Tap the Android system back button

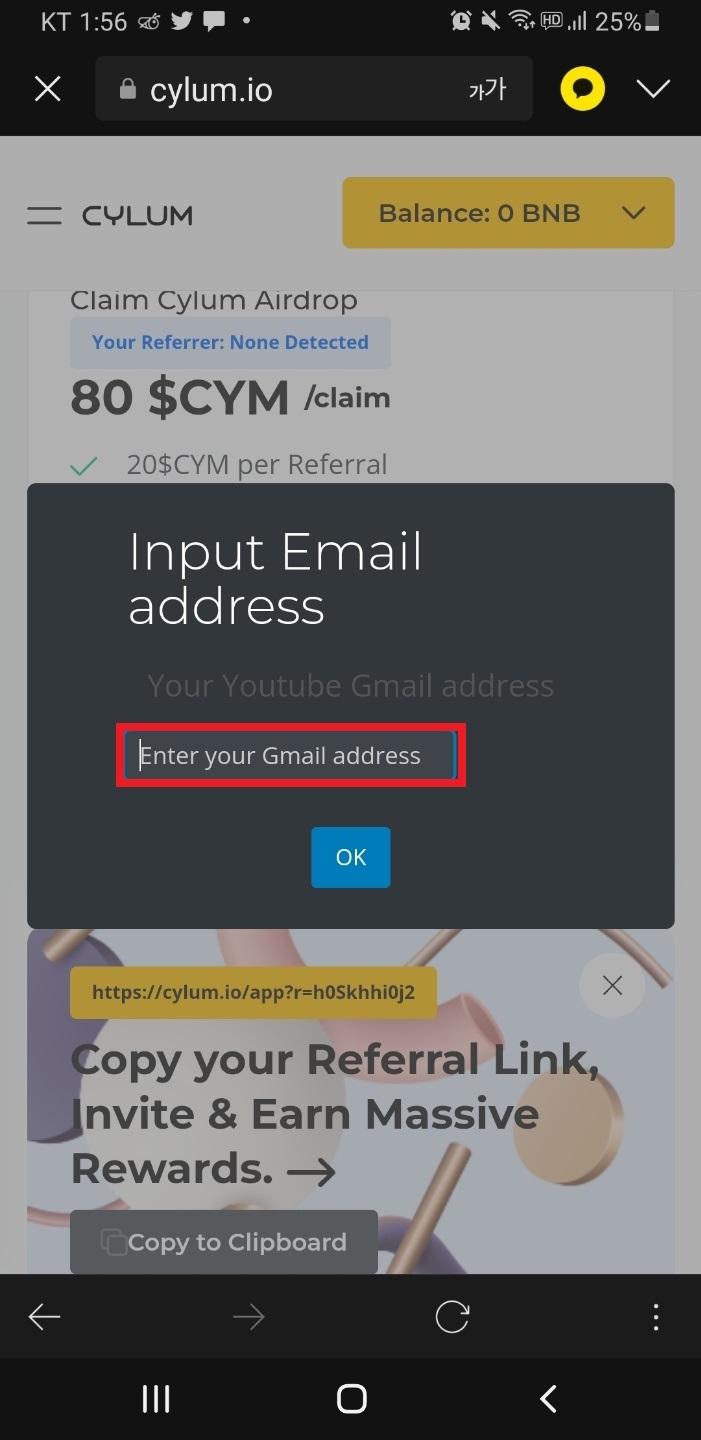pyautogui.click(x=547, y=1398)
